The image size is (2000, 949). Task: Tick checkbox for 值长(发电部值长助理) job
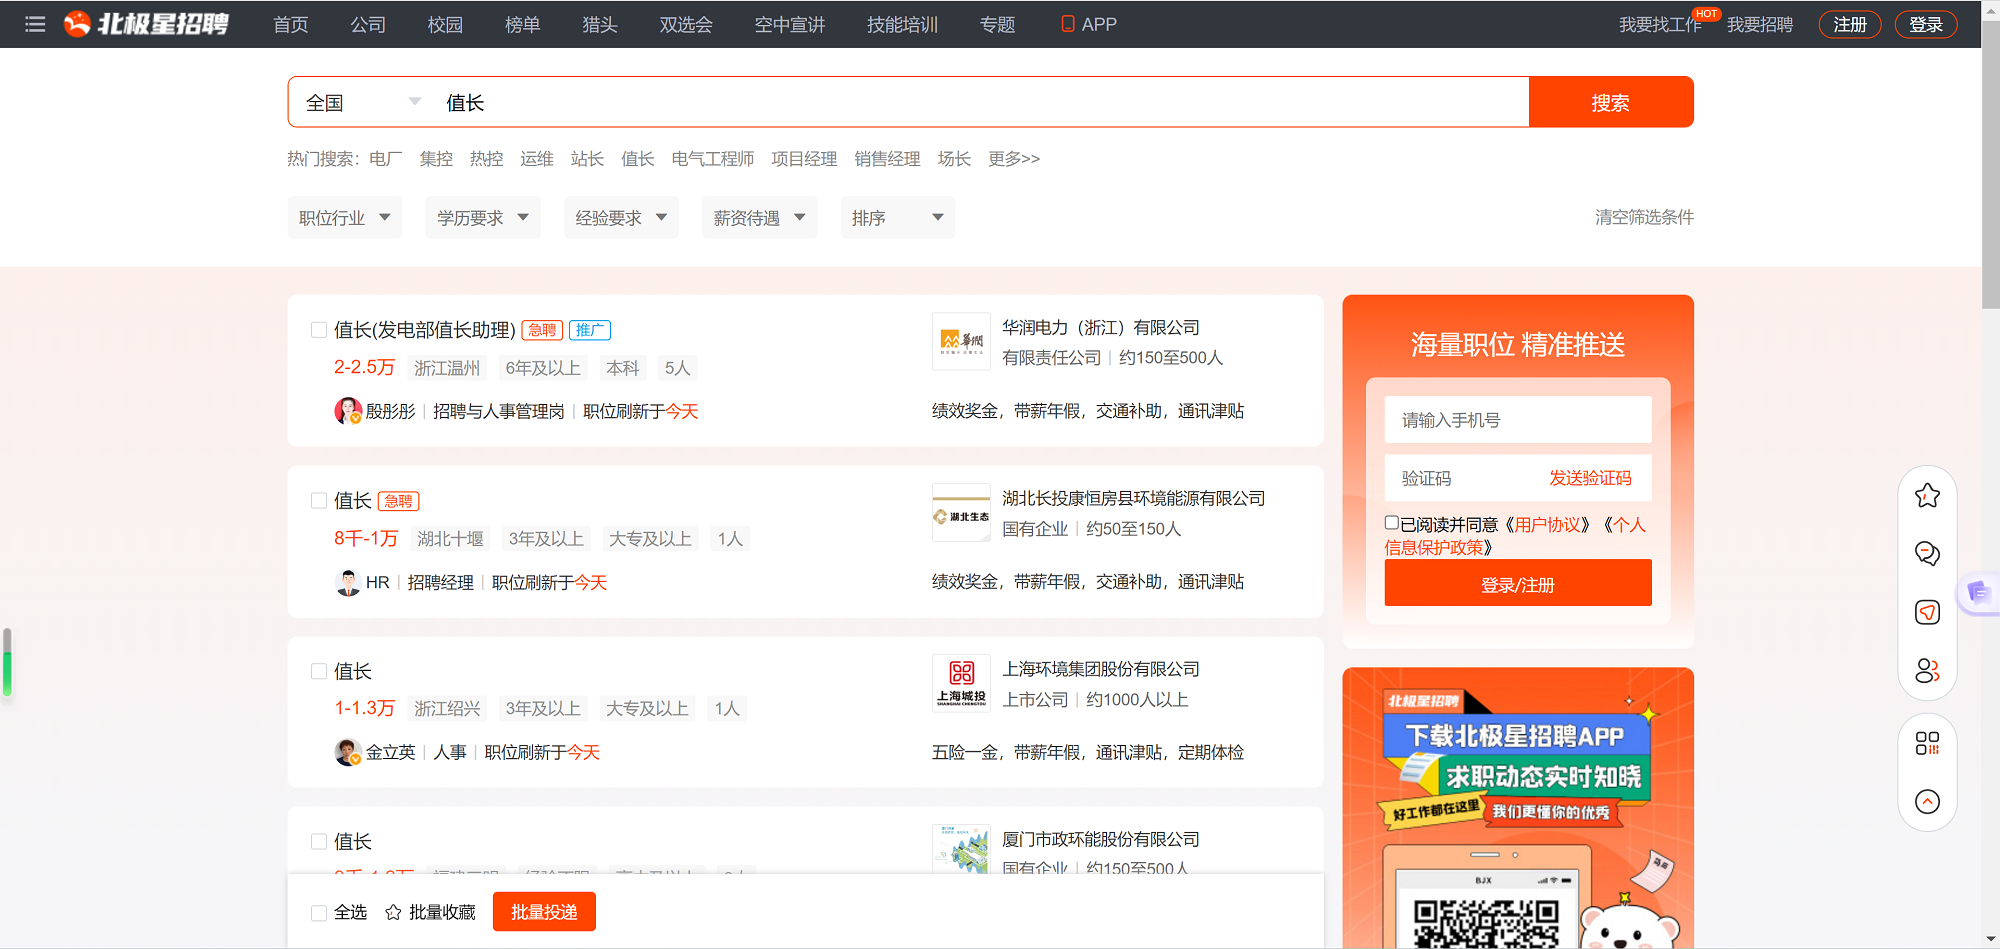click(x=319, y=330)
